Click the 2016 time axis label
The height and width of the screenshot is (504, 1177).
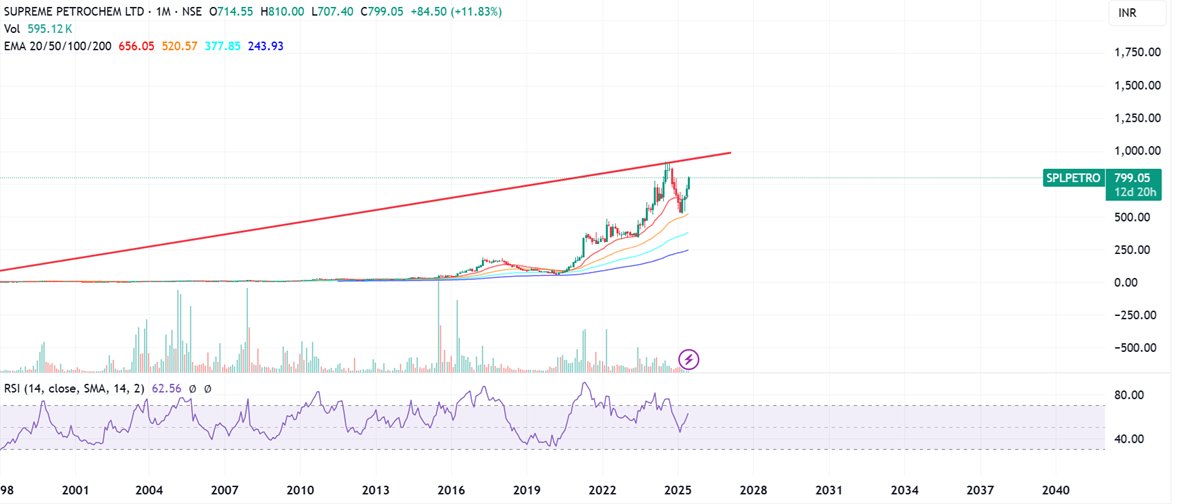click(x=451, y=489)
